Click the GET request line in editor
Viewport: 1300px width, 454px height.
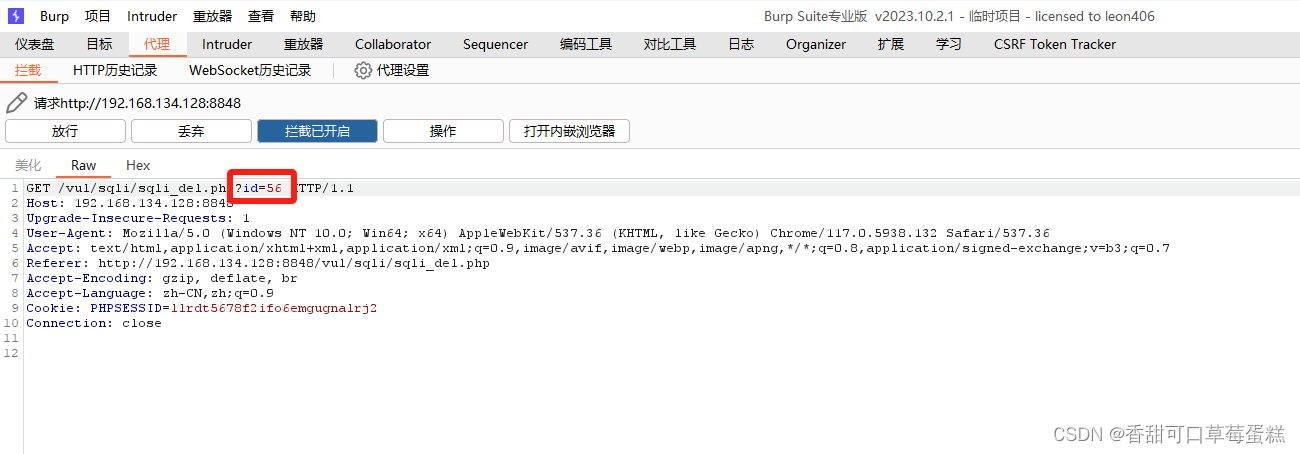tap(190, 188)
